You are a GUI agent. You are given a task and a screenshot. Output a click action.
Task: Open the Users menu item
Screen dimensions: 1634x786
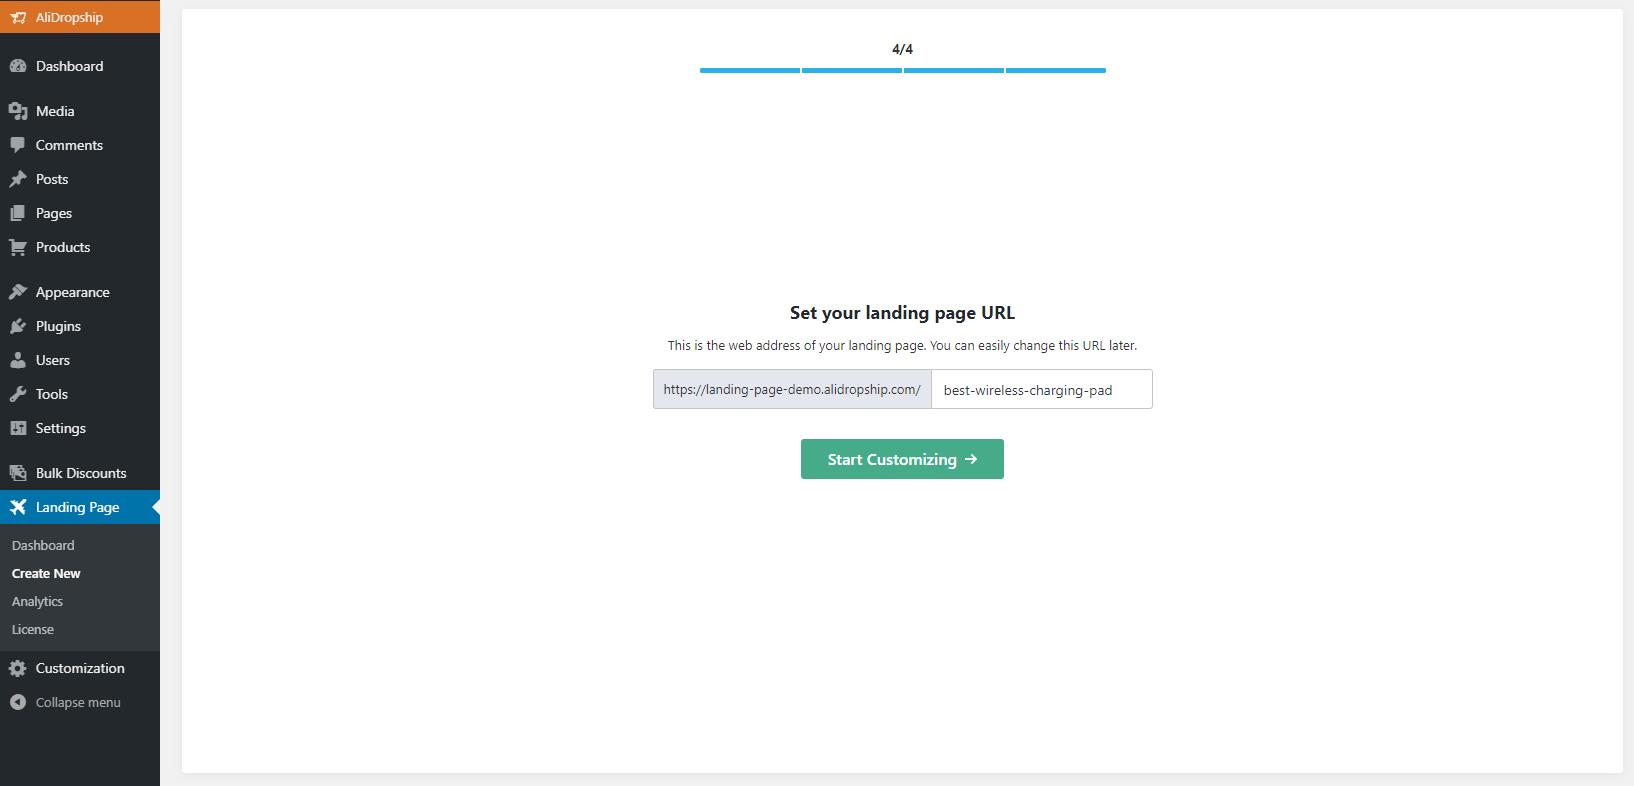coord(53,360)
